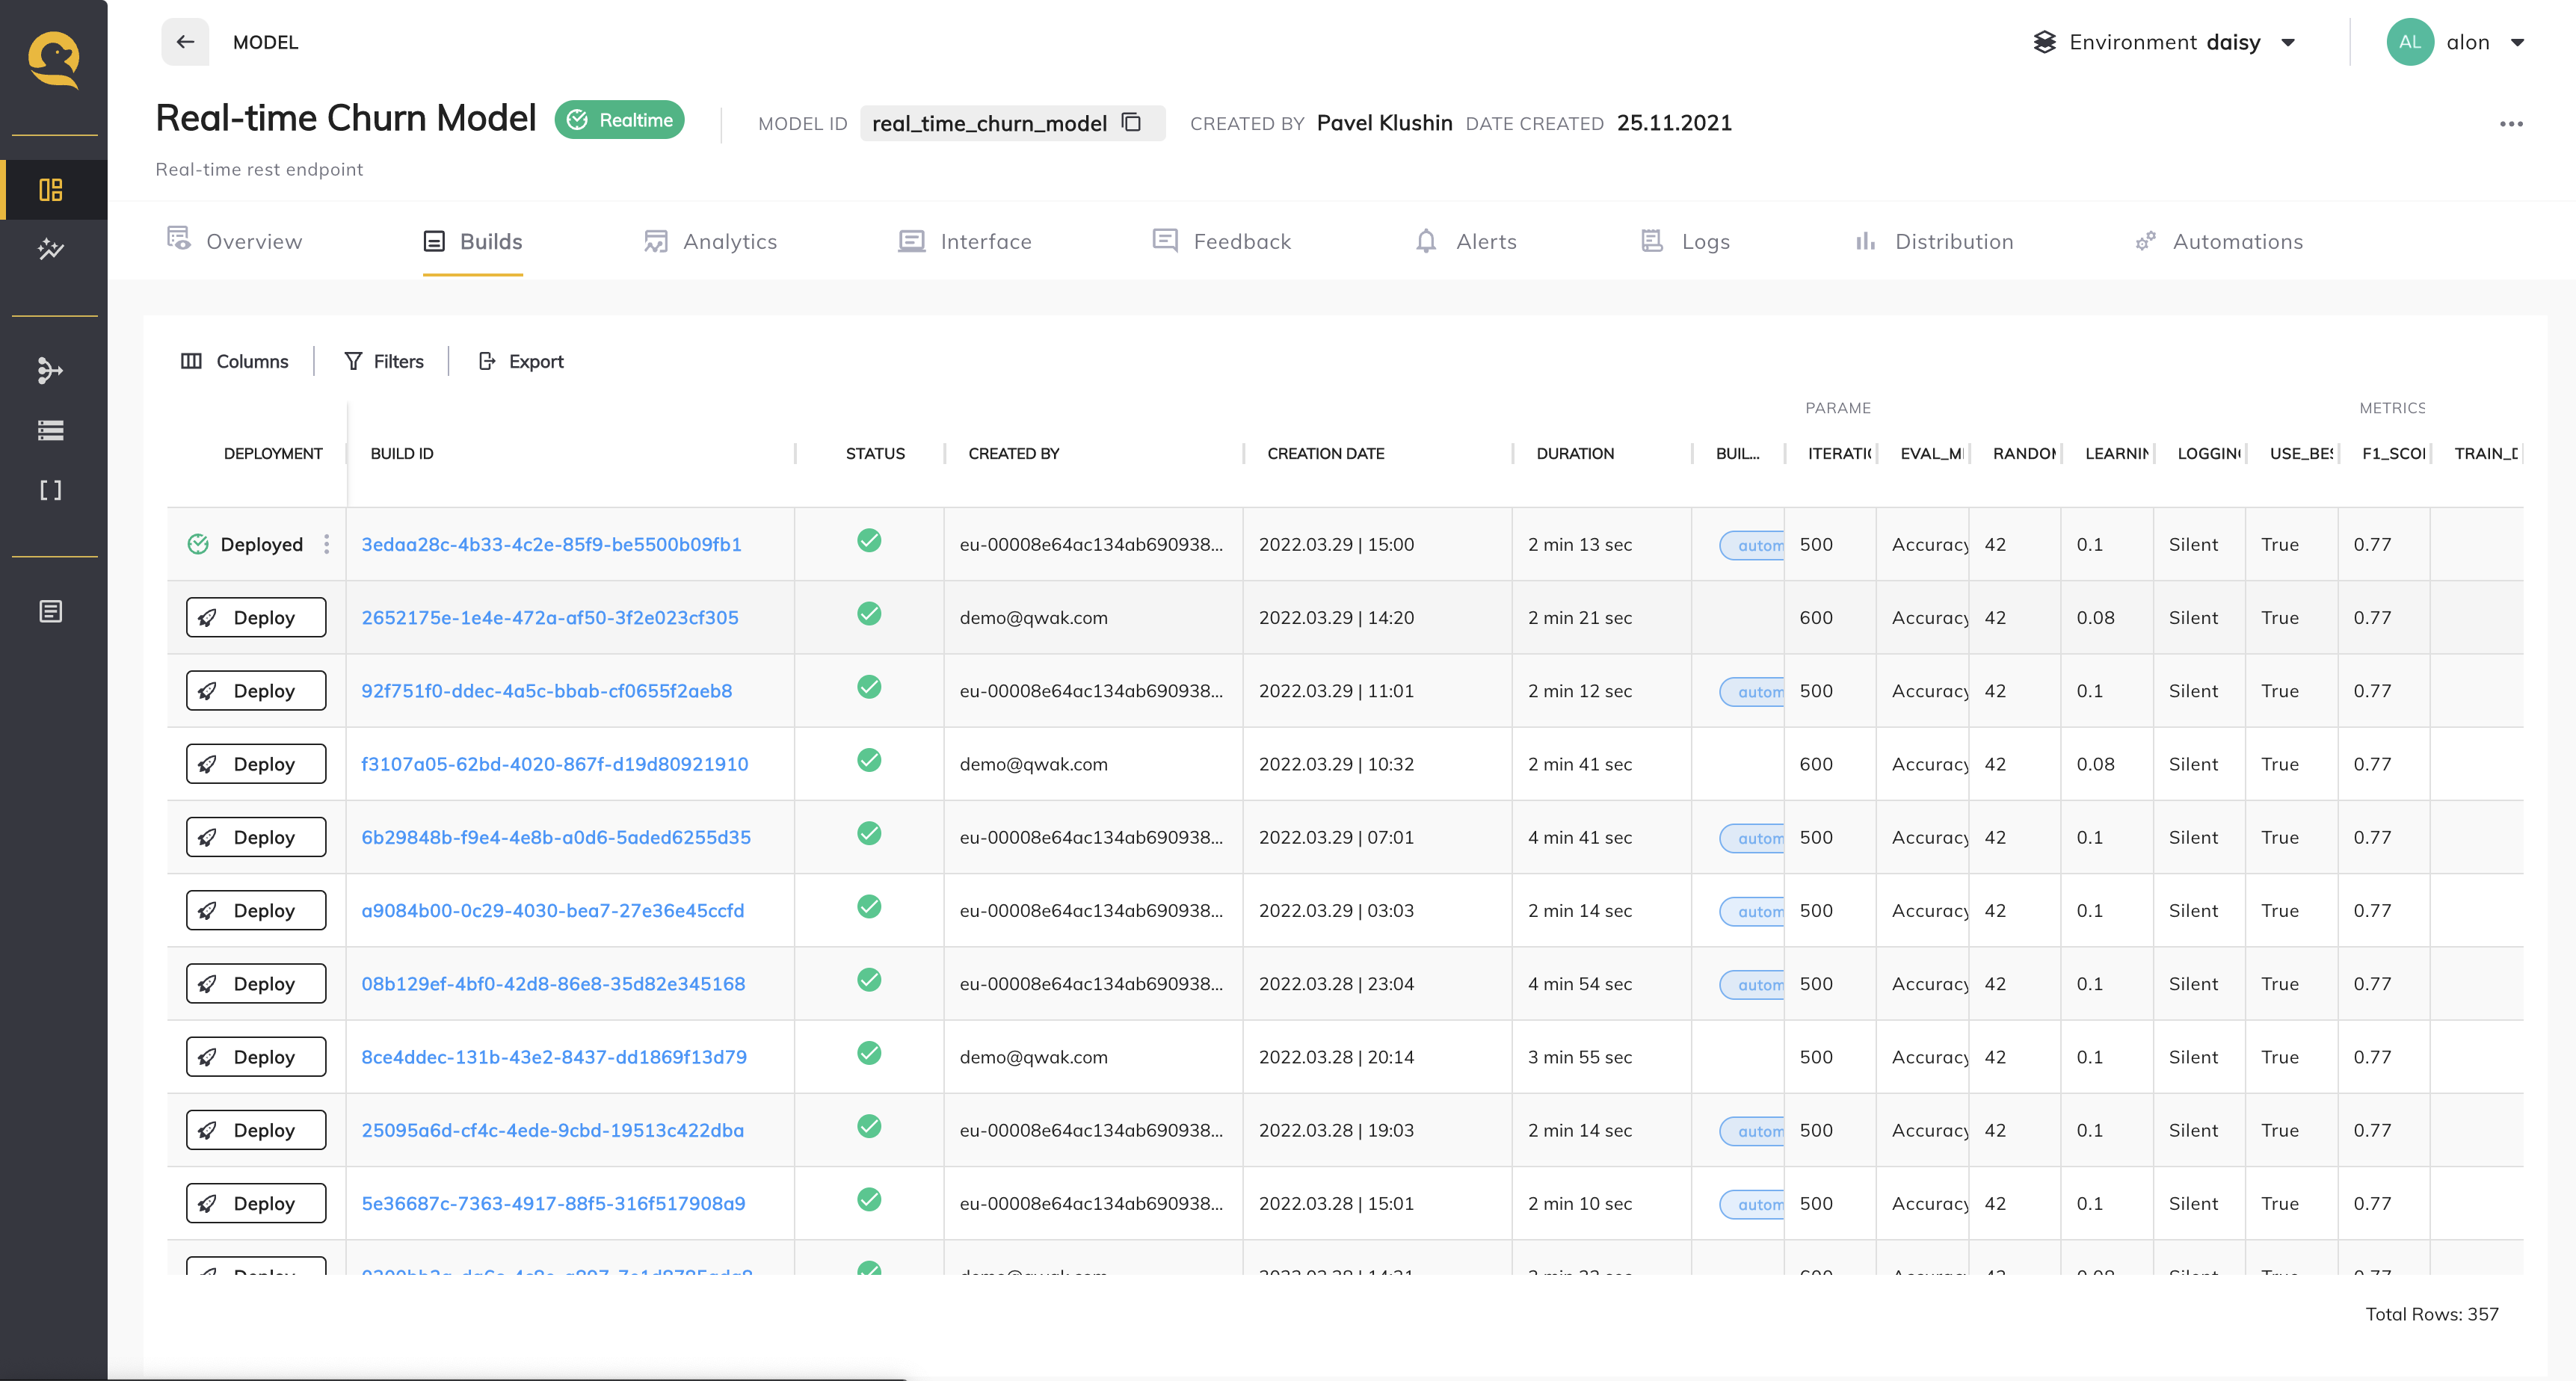Open build link 3edaa28c-4b33-4c2e-85f9-be5500b09fb1

(551, 544)
